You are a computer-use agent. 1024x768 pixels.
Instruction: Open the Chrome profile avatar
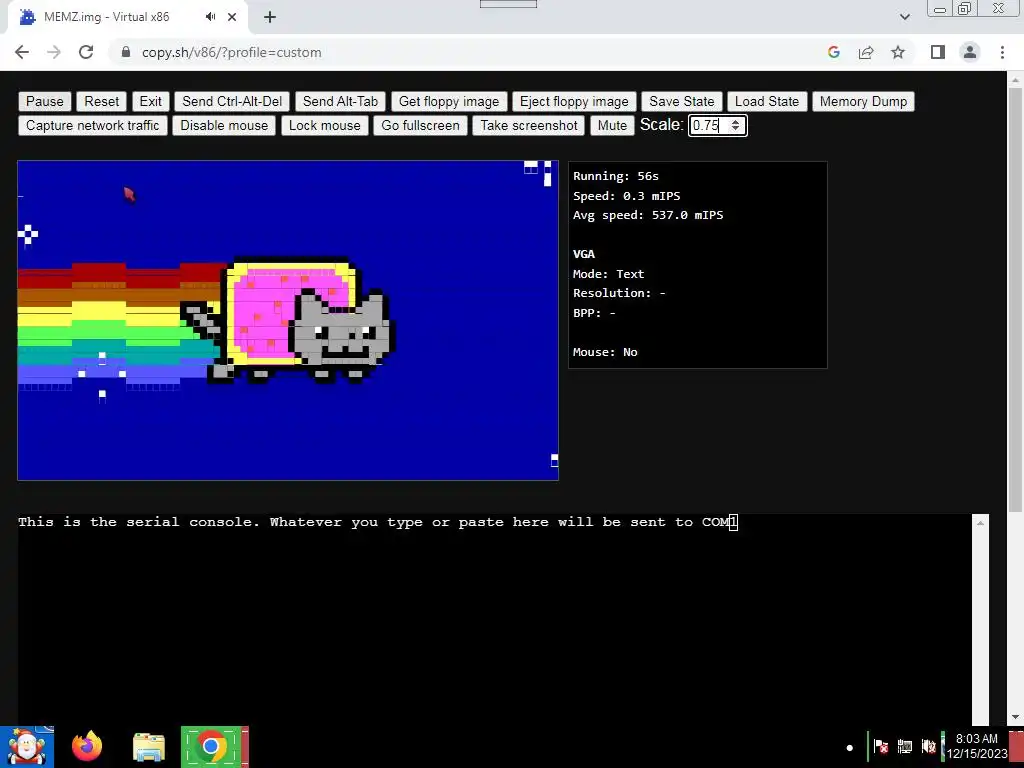click(x=970, y=52)
